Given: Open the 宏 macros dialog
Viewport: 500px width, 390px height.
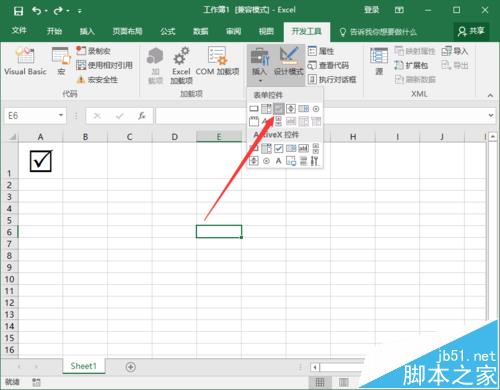Looking at the screenshot, I should click(61, 61).
